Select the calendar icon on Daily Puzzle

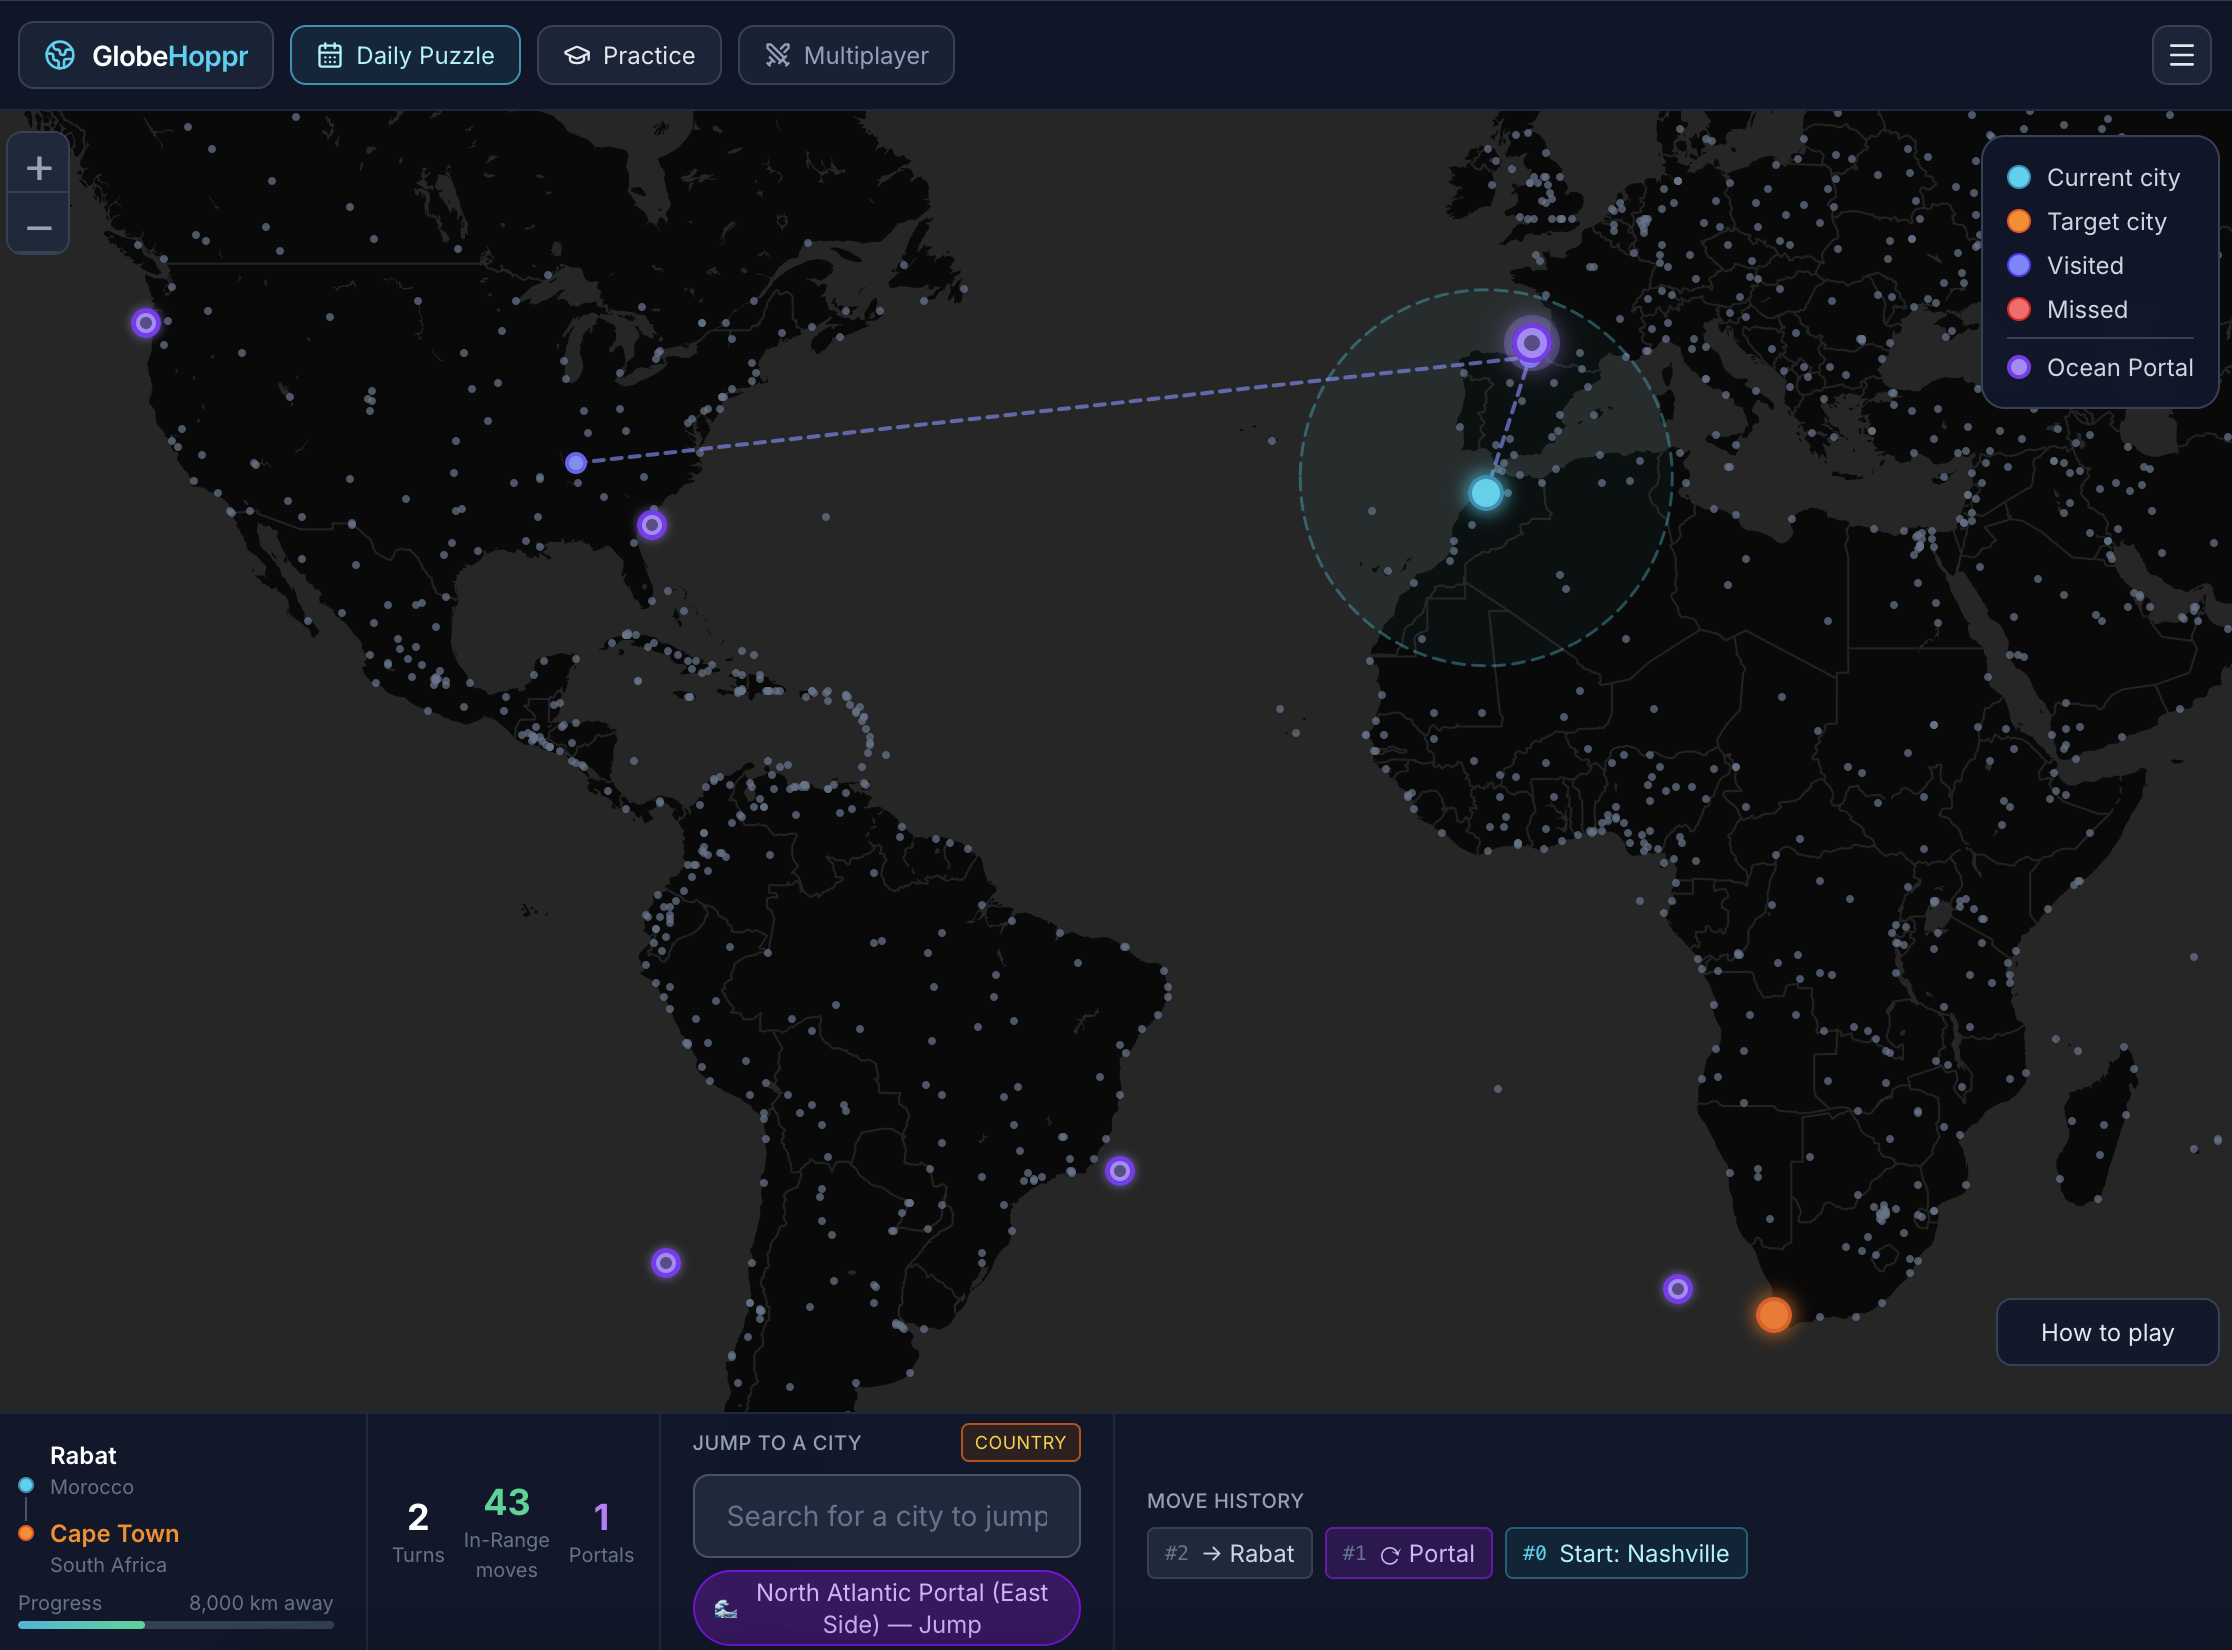click(x=330, y=55)
